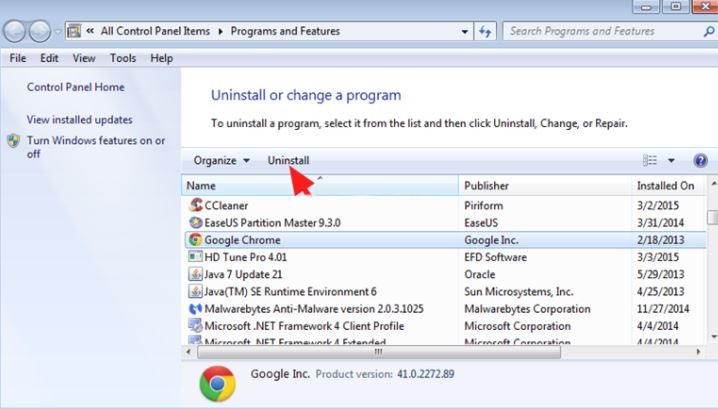The height and width of the screenshot is (409, 718).
Task: Select Java(TM) SE Runtime Environment 6 entry
Action: pos(290,292)
